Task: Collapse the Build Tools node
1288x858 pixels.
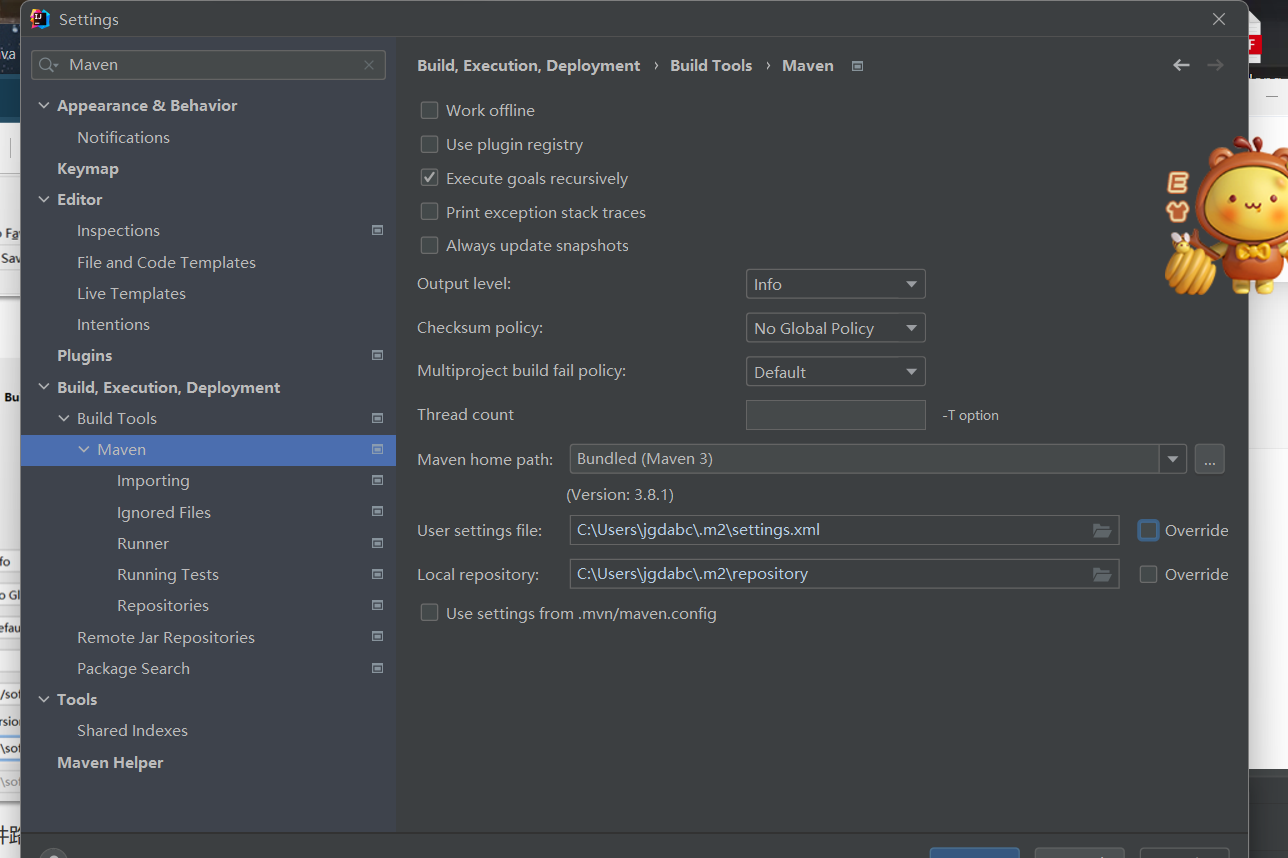Action: click(64, 418)
